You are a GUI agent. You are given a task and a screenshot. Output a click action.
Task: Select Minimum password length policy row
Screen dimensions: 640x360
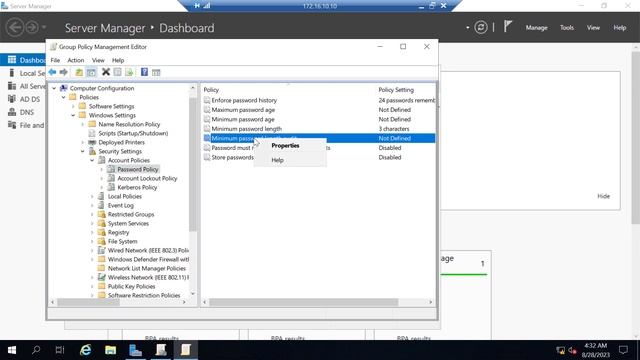pos(319,129)
